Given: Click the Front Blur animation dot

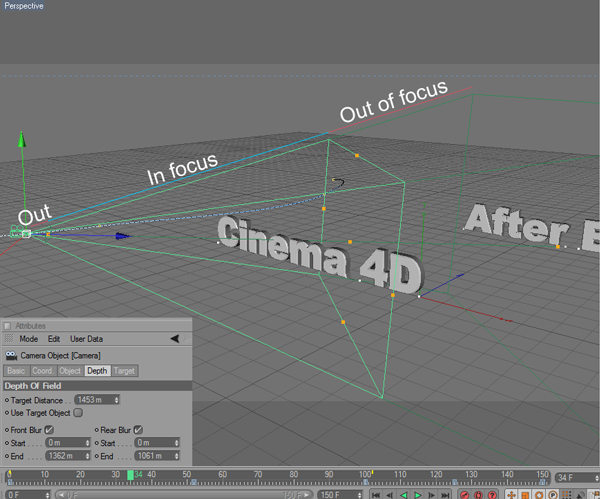Looking at the screenshot, I should (x=7, y=430).
